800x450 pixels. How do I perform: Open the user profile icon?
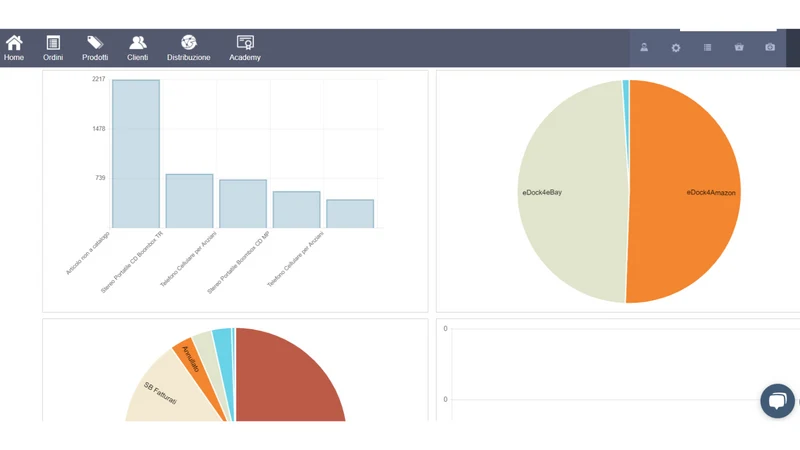pyautogui.click(x=644, y=47)
